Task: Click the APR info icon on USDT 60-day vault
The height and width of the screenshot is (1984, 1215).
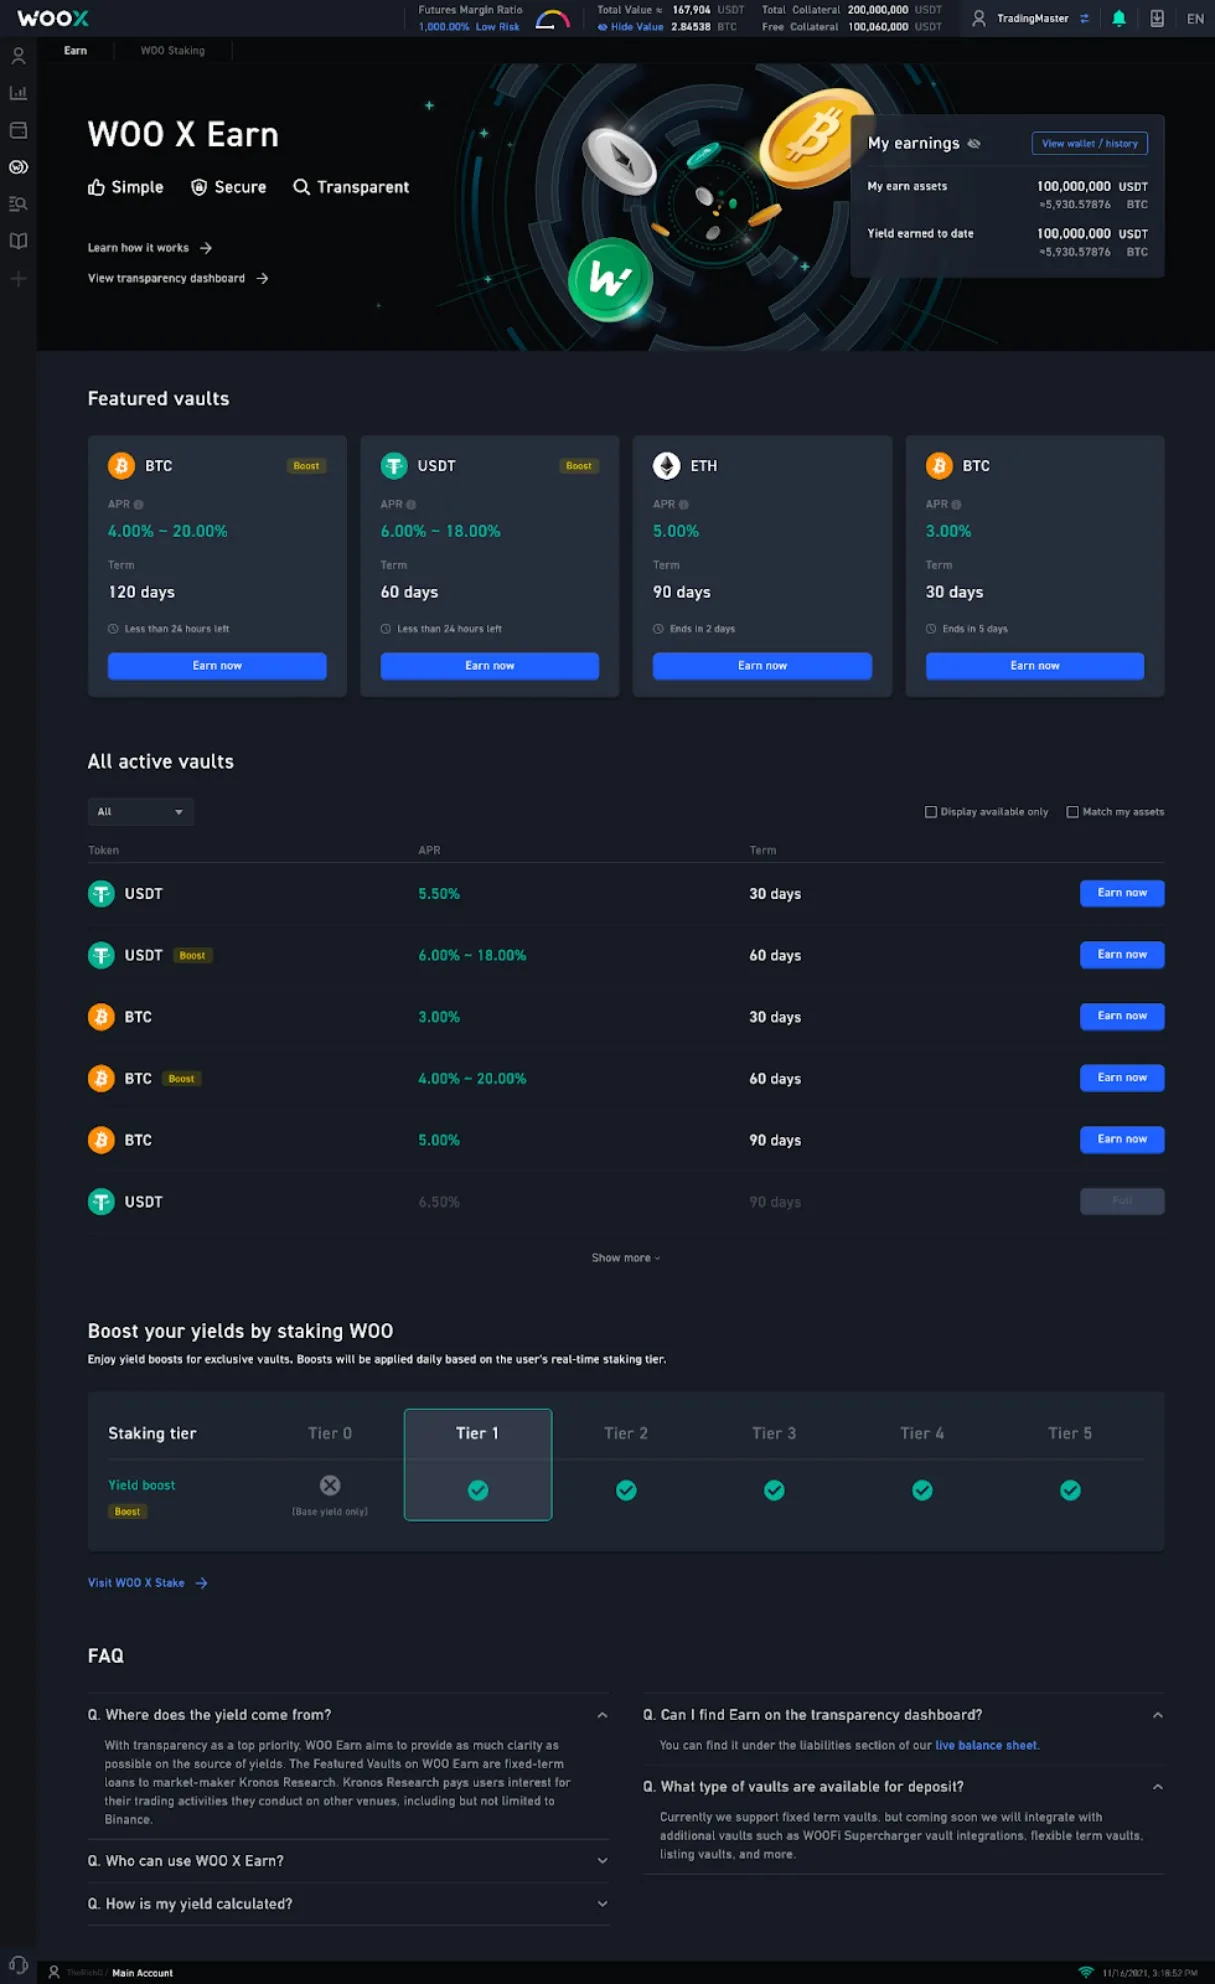Action: [411, 505]
